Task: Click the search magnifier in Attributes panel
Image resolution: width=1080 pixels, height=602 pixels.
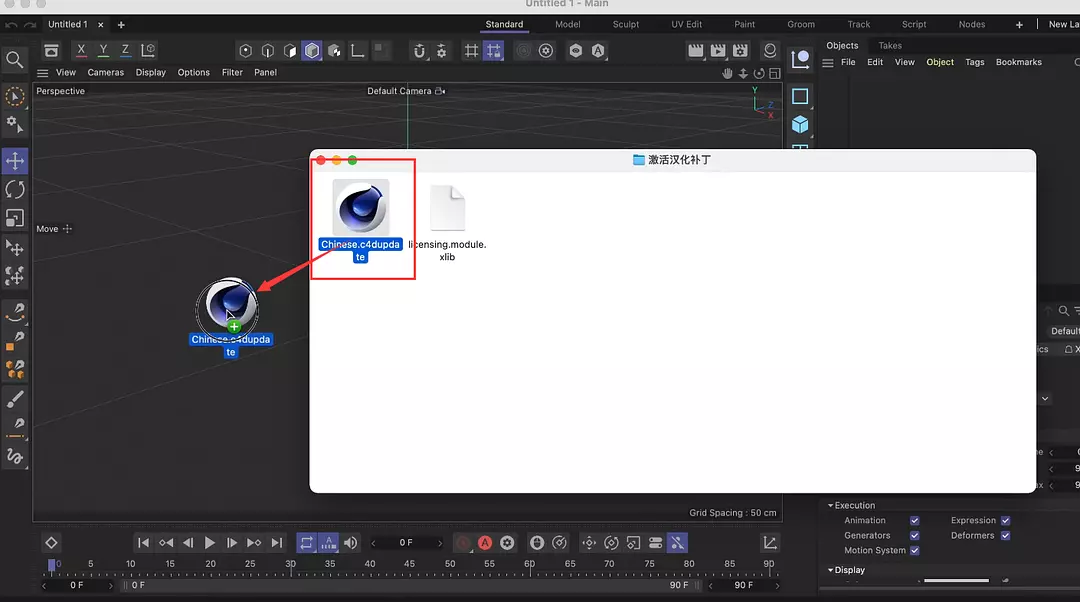Action: [x=1063, y=311]
